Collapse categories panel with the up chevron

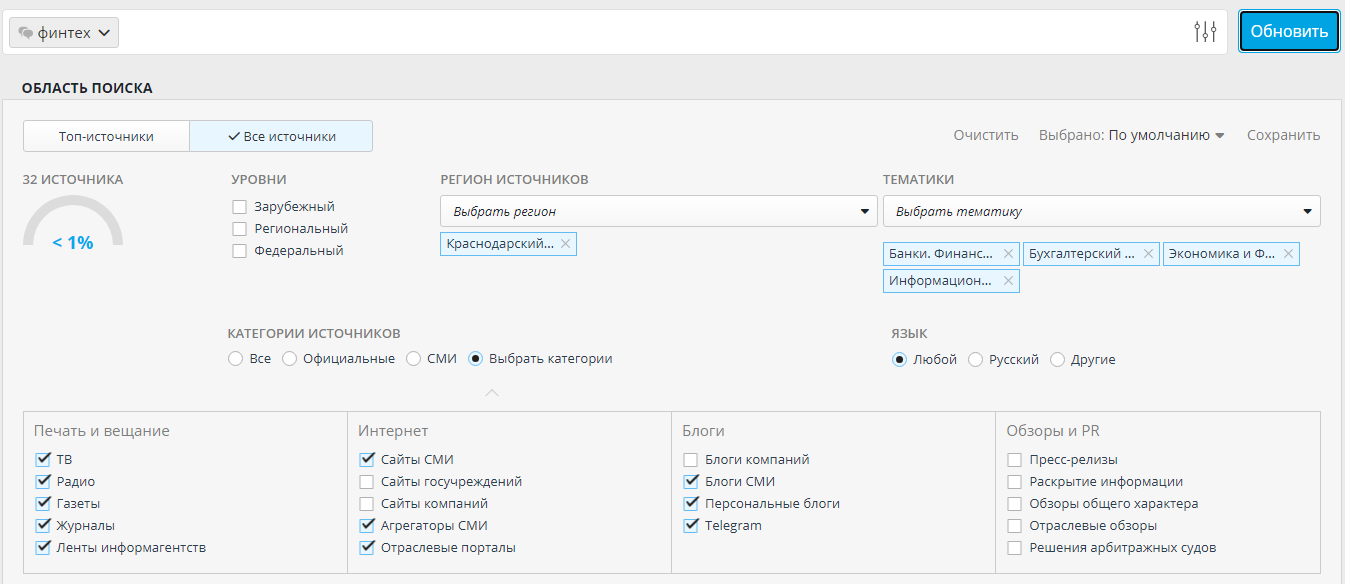pos(491,393)
